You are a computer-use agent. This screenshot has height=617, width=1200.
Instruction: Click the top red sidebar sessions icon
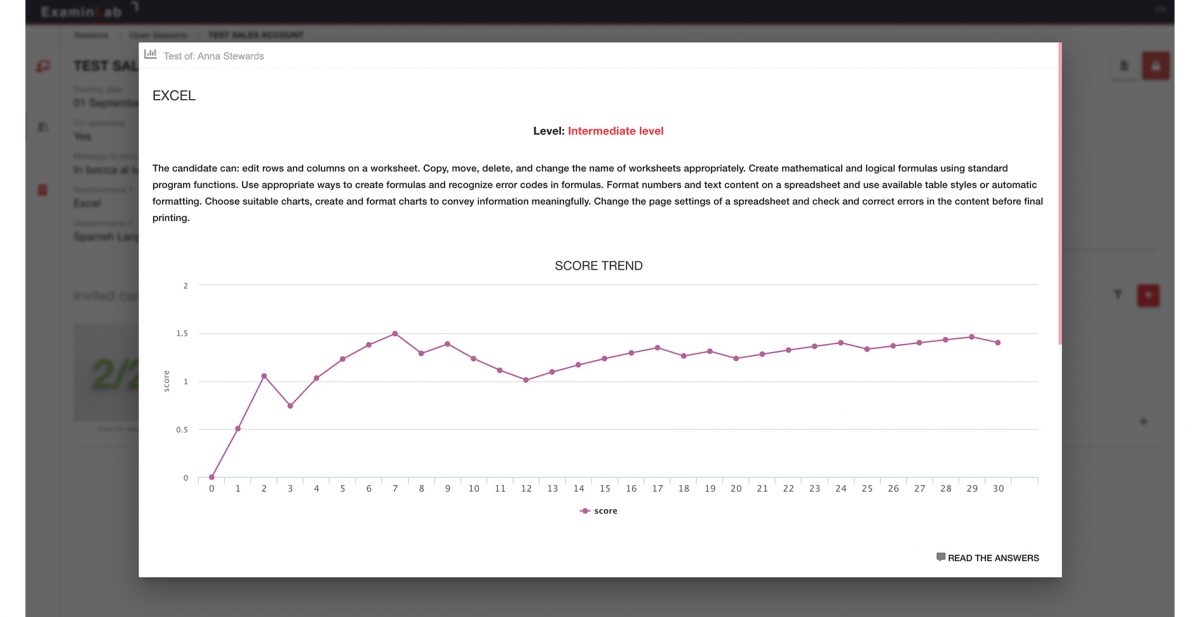click(42, 67)
